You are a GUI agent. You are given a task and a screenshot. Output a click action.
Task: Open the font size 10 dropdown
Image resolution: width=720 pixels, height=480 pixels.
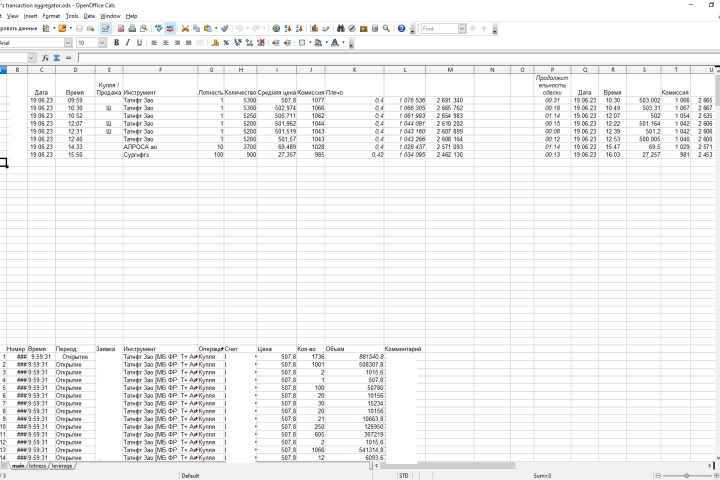point(102,43)
